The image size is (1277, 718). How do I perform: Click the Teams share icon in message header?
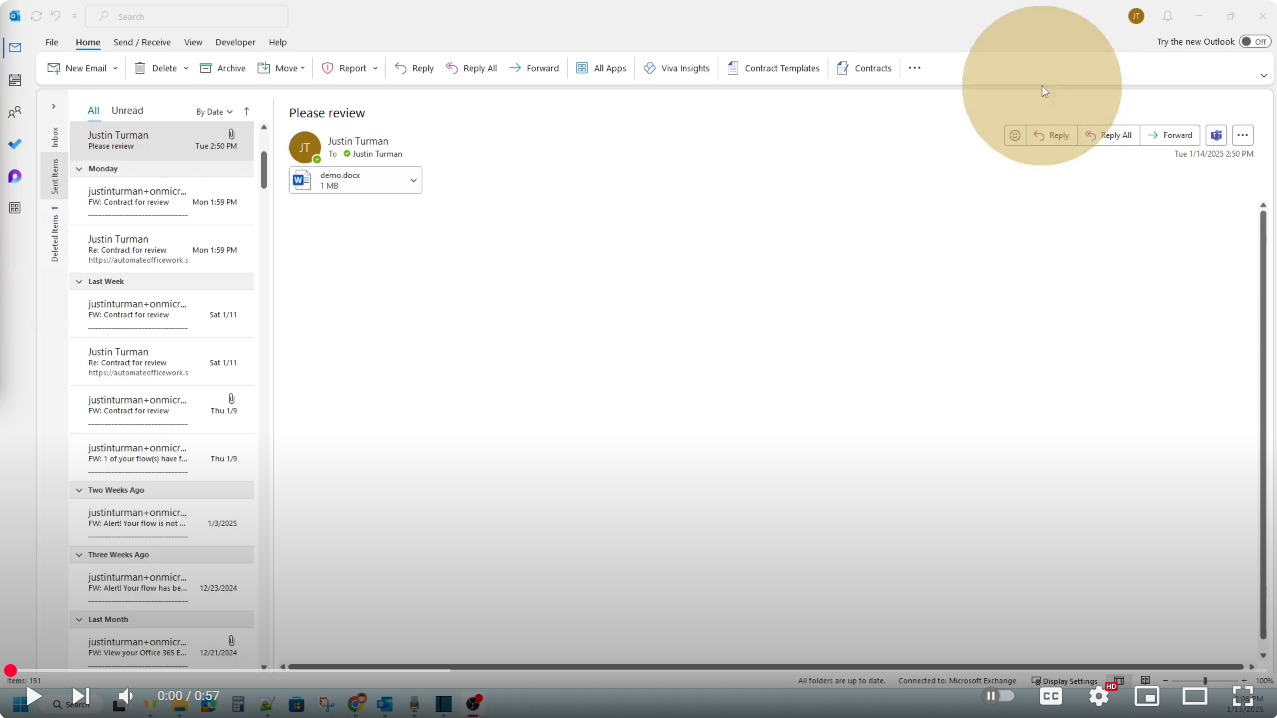(x=1216, y=135)
